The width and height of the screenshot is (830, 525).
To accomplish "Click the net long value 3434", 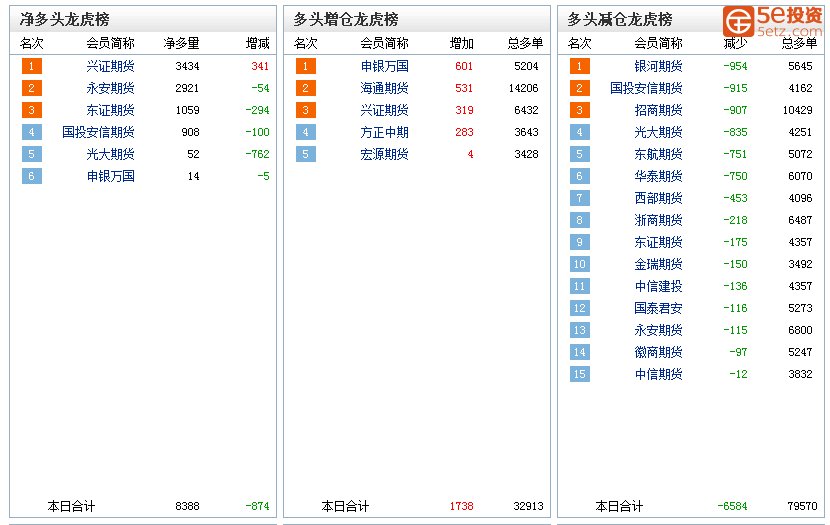I will (187, 66).
